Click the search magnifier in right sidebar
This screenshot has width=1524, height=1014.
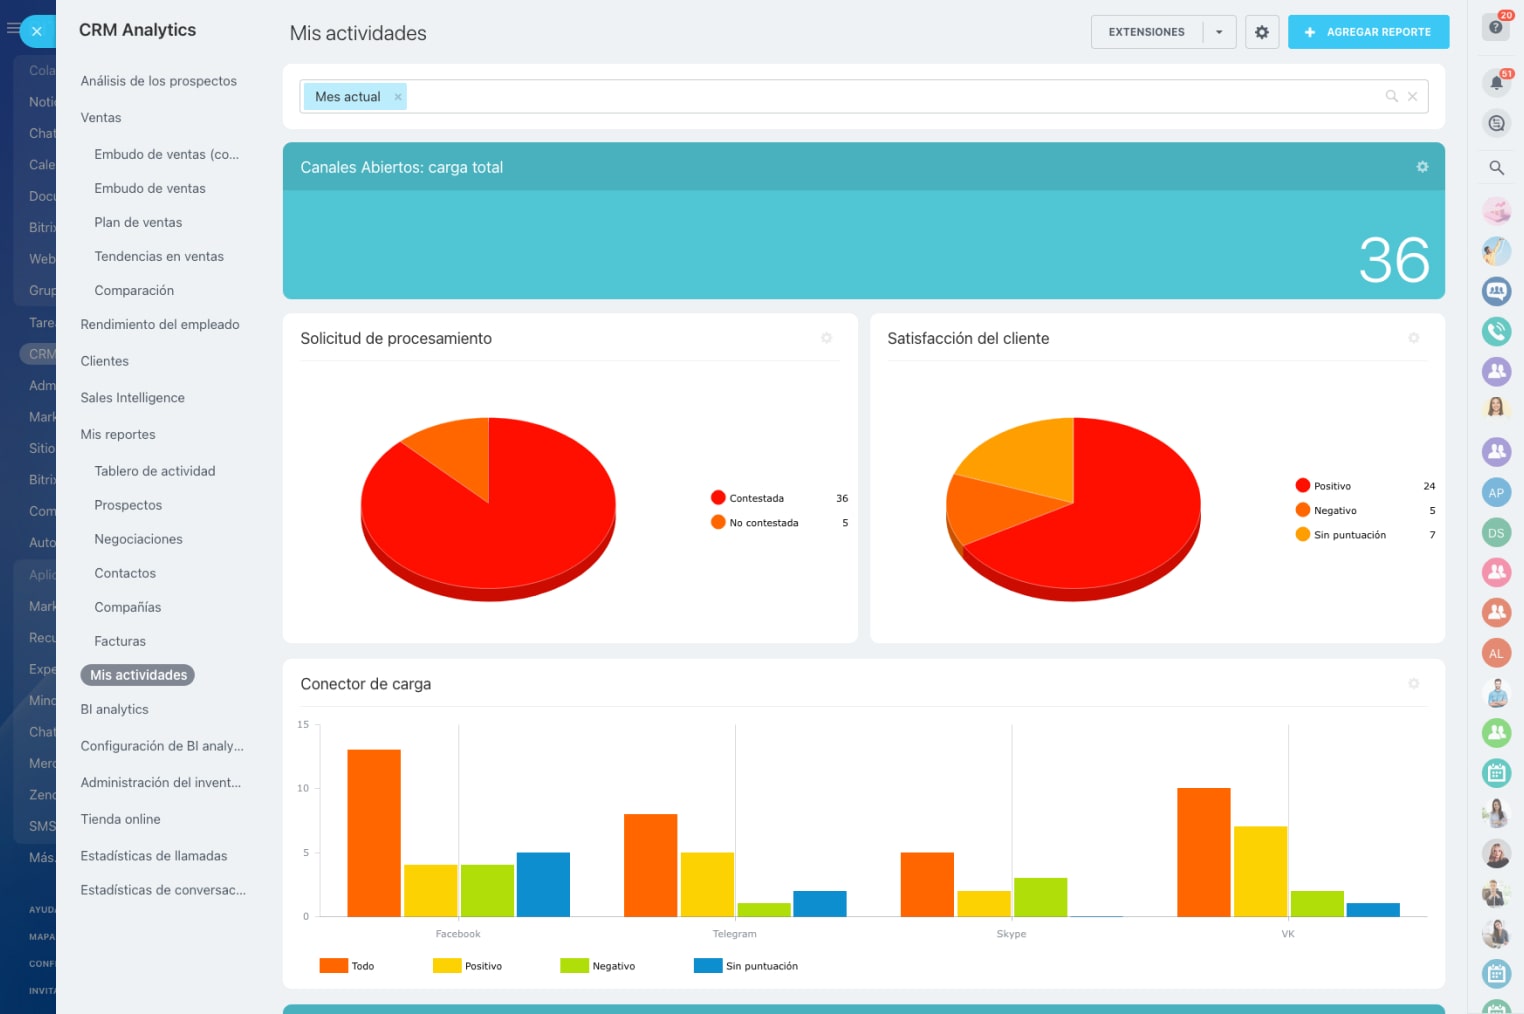point(1496,168)
